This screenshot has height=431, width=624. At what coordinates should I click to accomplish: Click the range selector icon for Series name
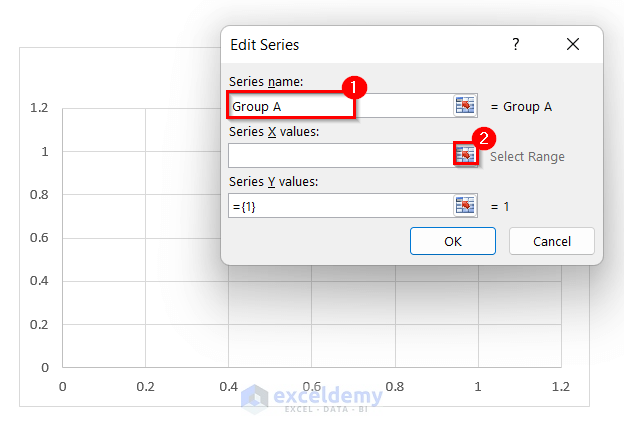465,106
